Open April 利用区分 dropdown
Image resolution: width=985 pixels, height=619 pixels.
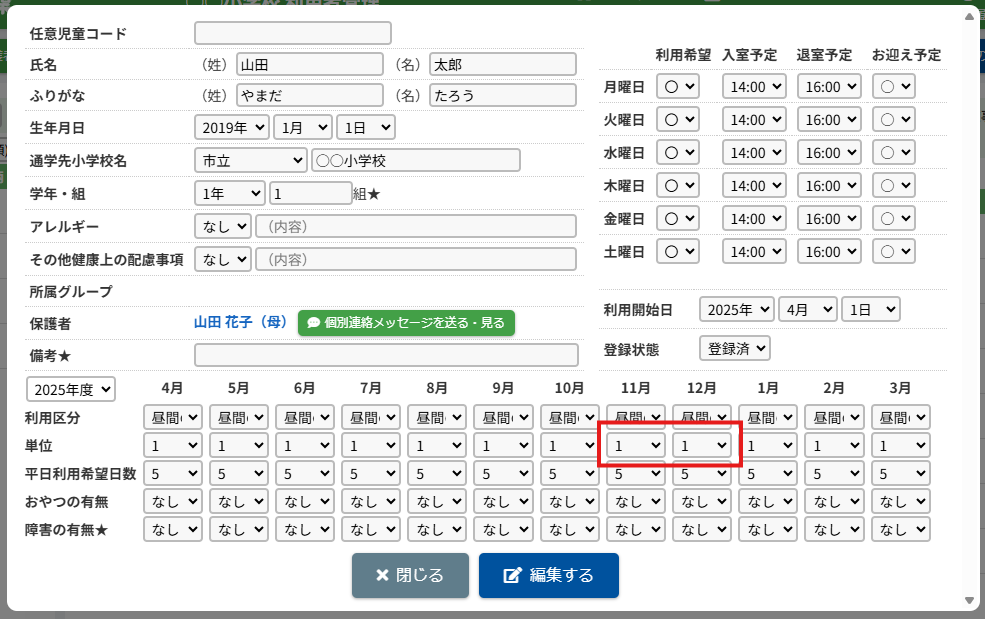pos(174,418)
